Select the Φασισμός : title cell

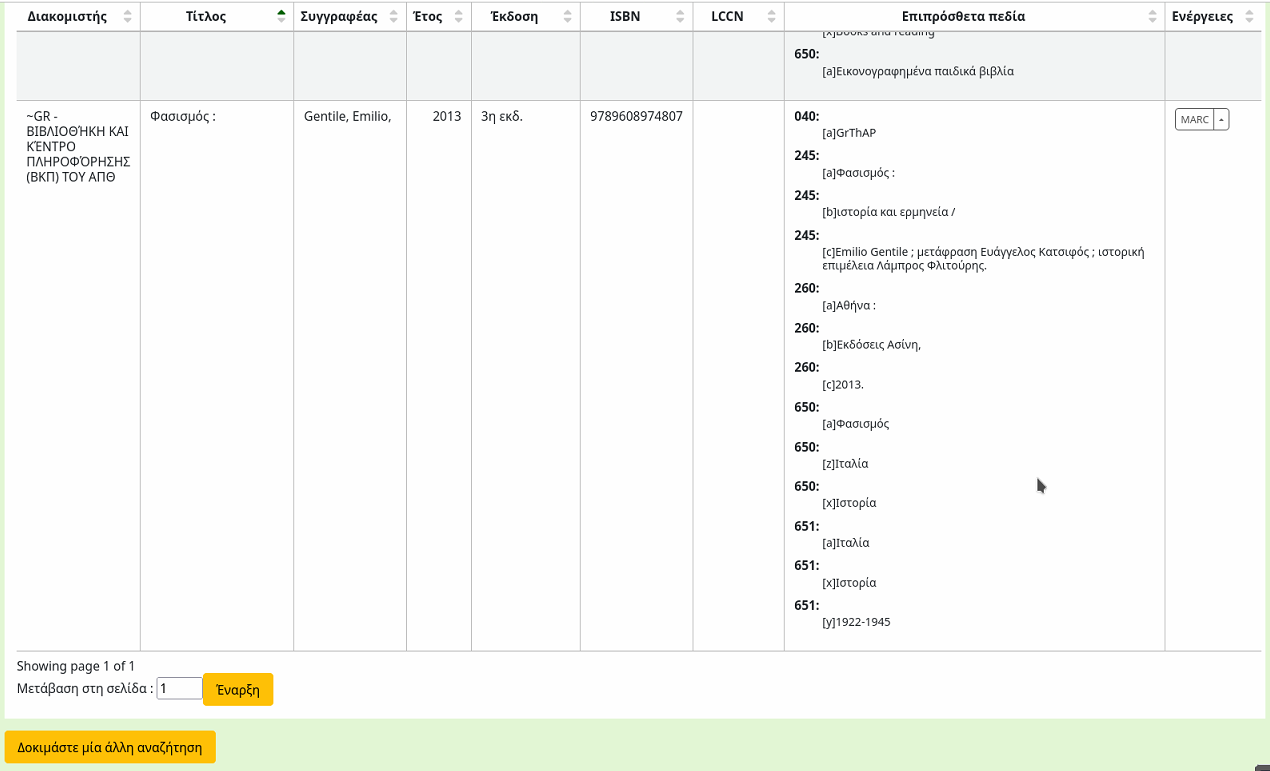click(183, 116)
